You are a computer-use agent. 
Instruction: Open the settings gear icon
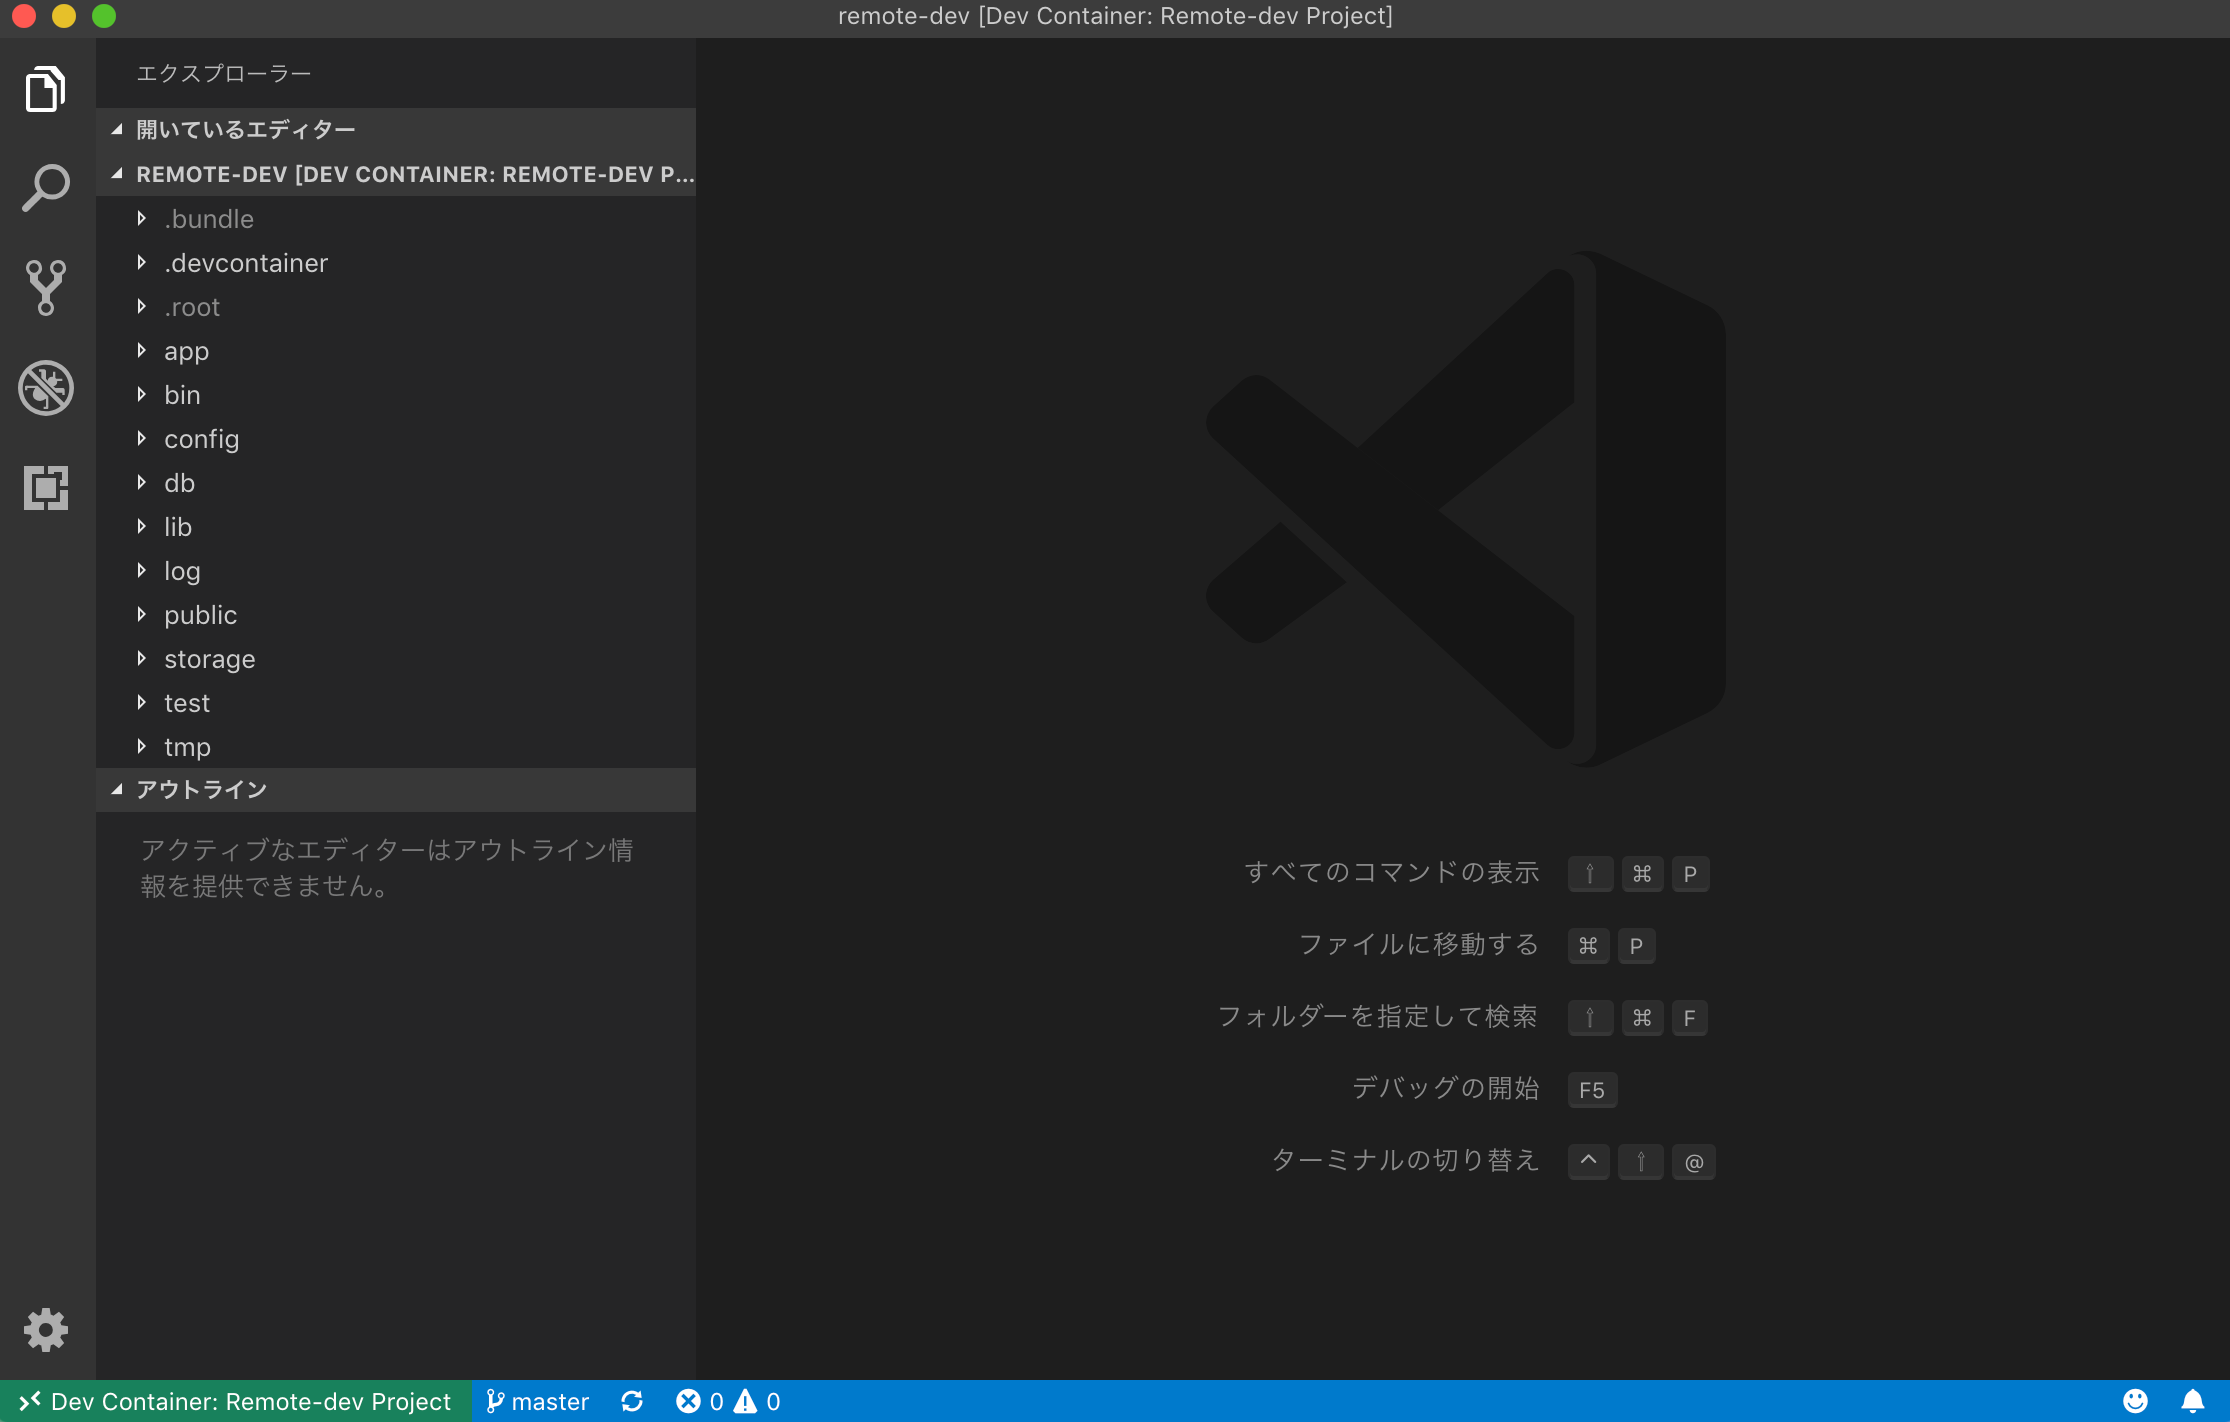tap(46, 1330)
